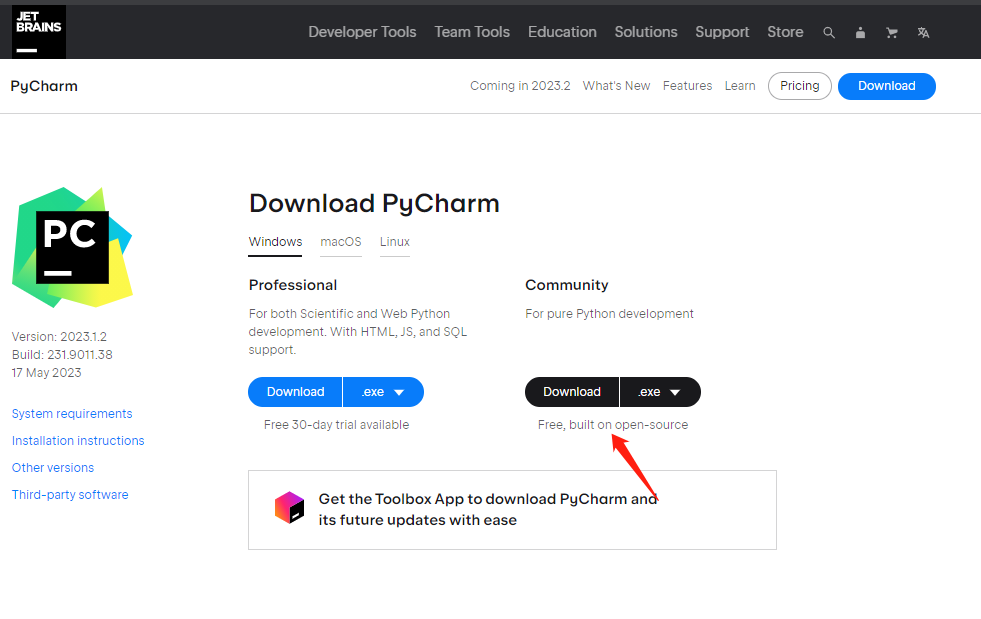Viewport: 981px width, 619px height.
Task: Click the Toolbox App banner
Action: tap(512, 510)
